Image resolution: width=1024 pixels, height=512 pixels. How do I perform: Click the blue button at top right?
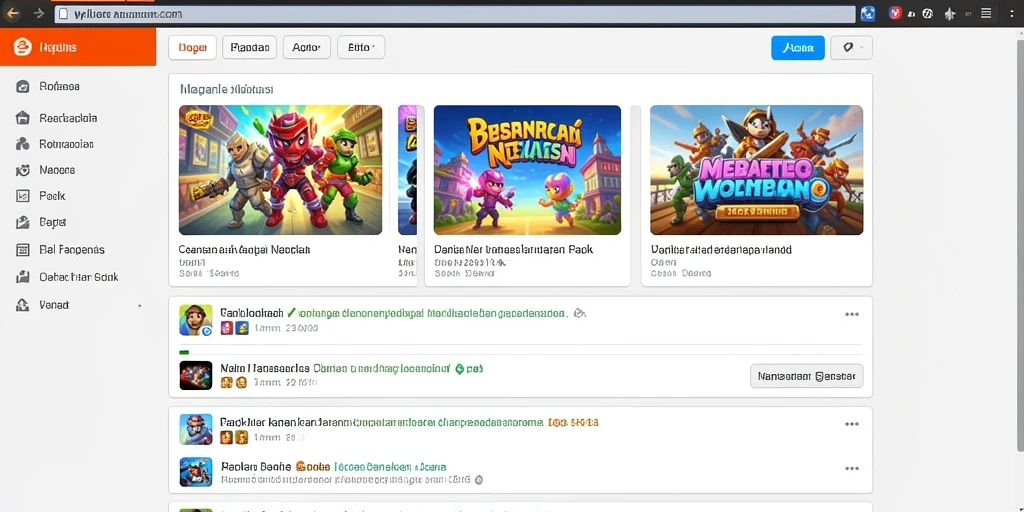[x=798, y=48]
